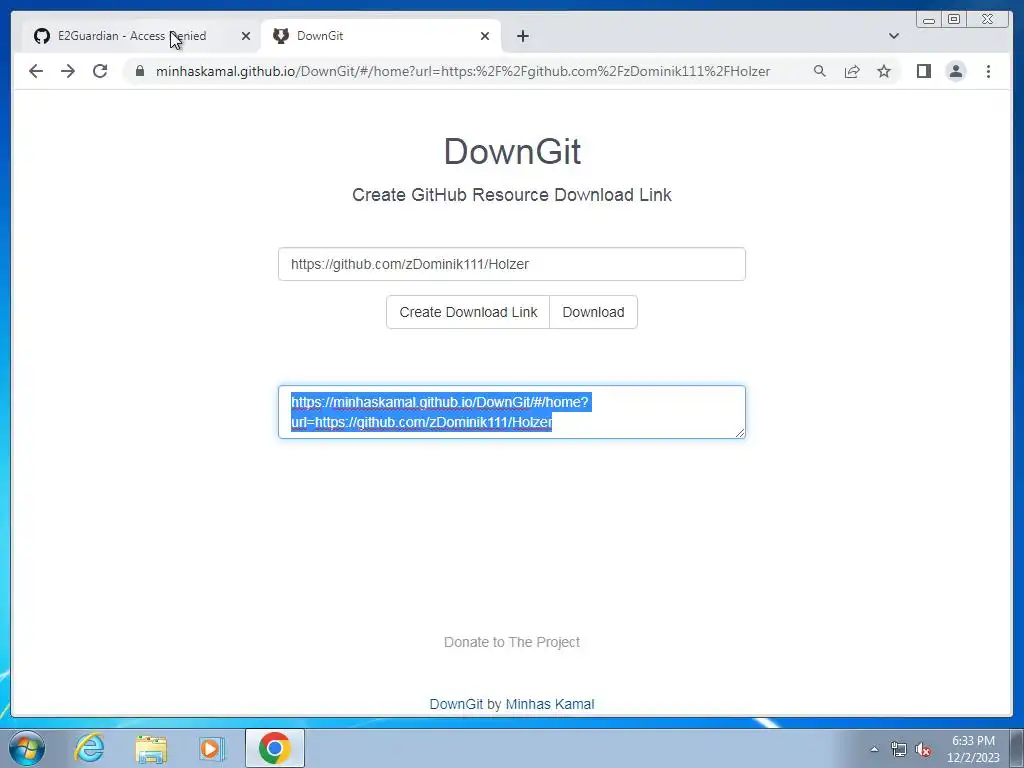The height and width of the screenshot is (768, 1024).
Task: Click the generated download link textarea
Action: pos(511,412)
